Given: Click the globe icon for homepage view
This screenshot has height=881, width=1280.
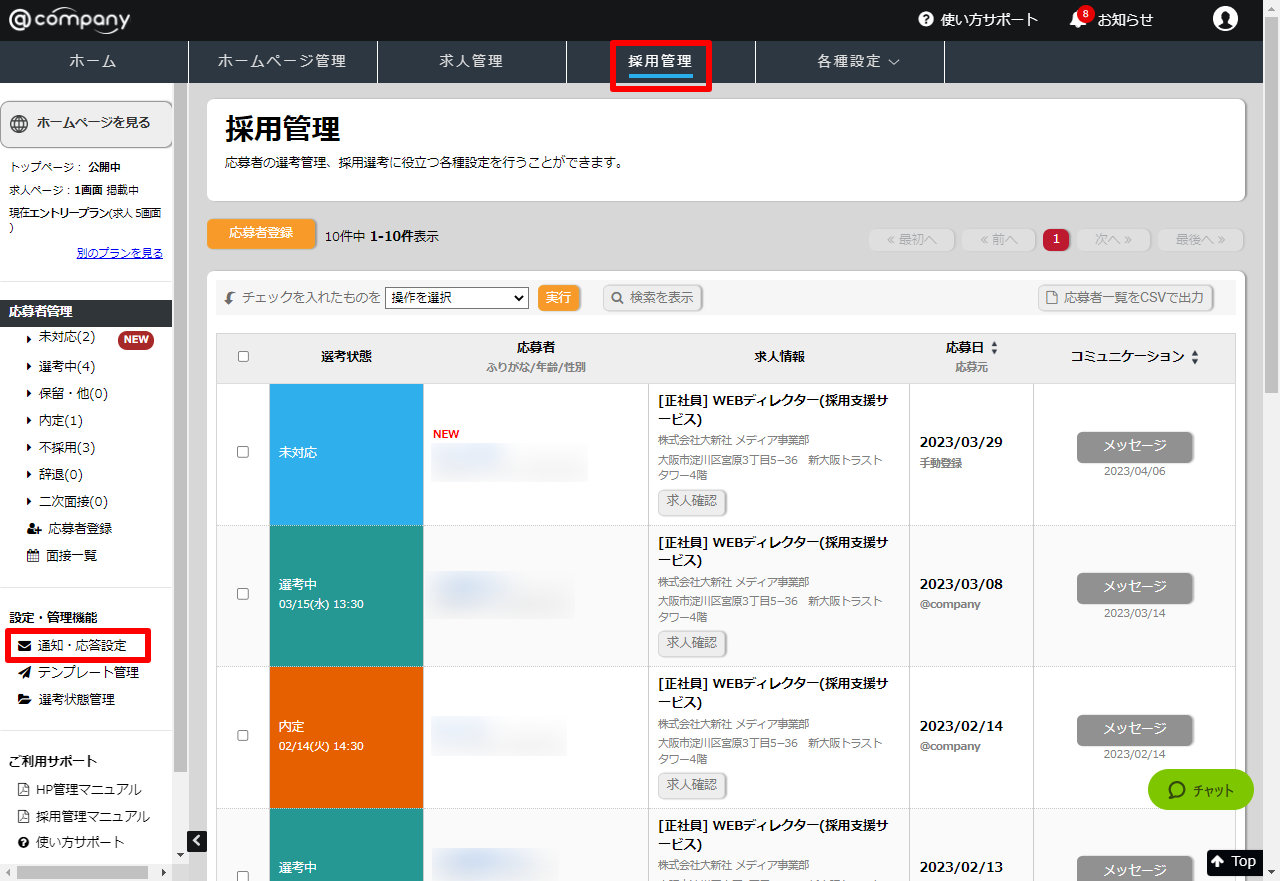Looking at the screenshot, I should click(19, 123).
